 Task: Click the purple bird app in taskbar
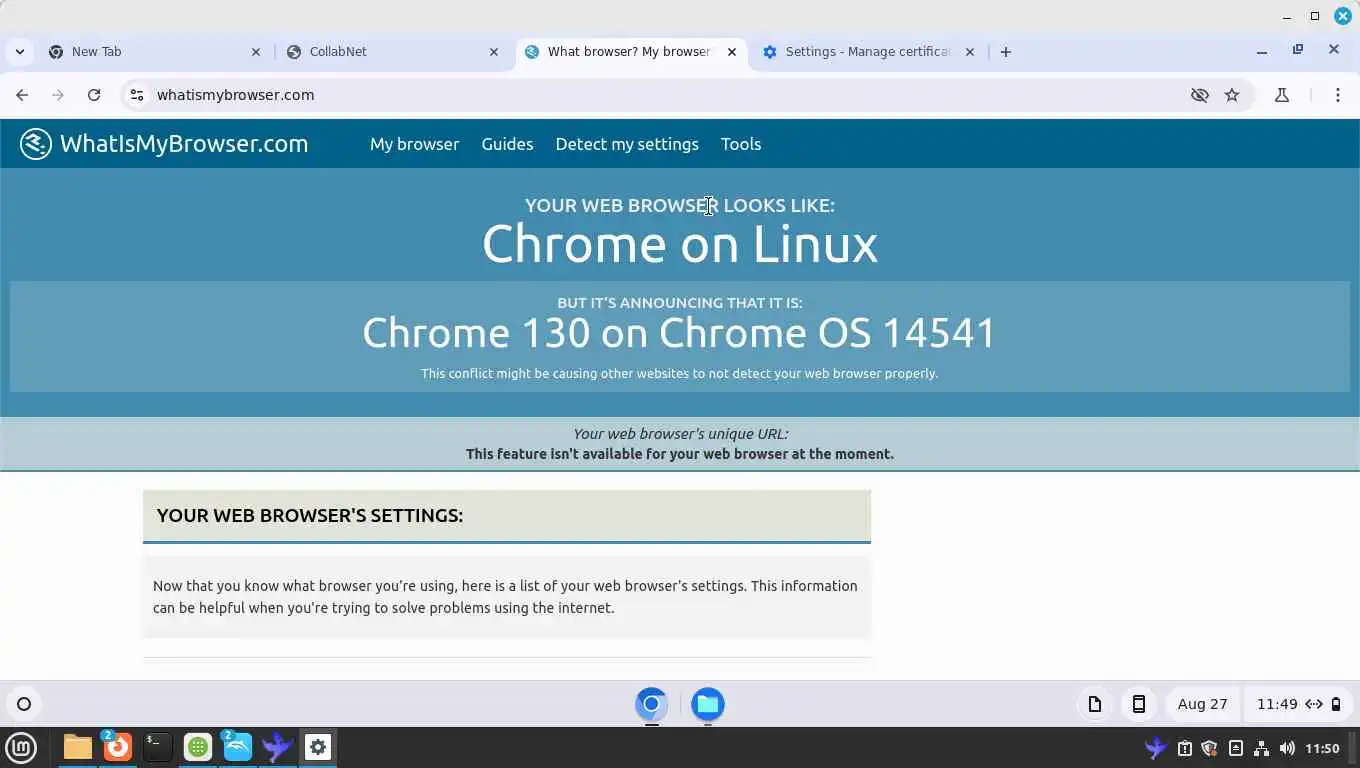pos(277,747)
